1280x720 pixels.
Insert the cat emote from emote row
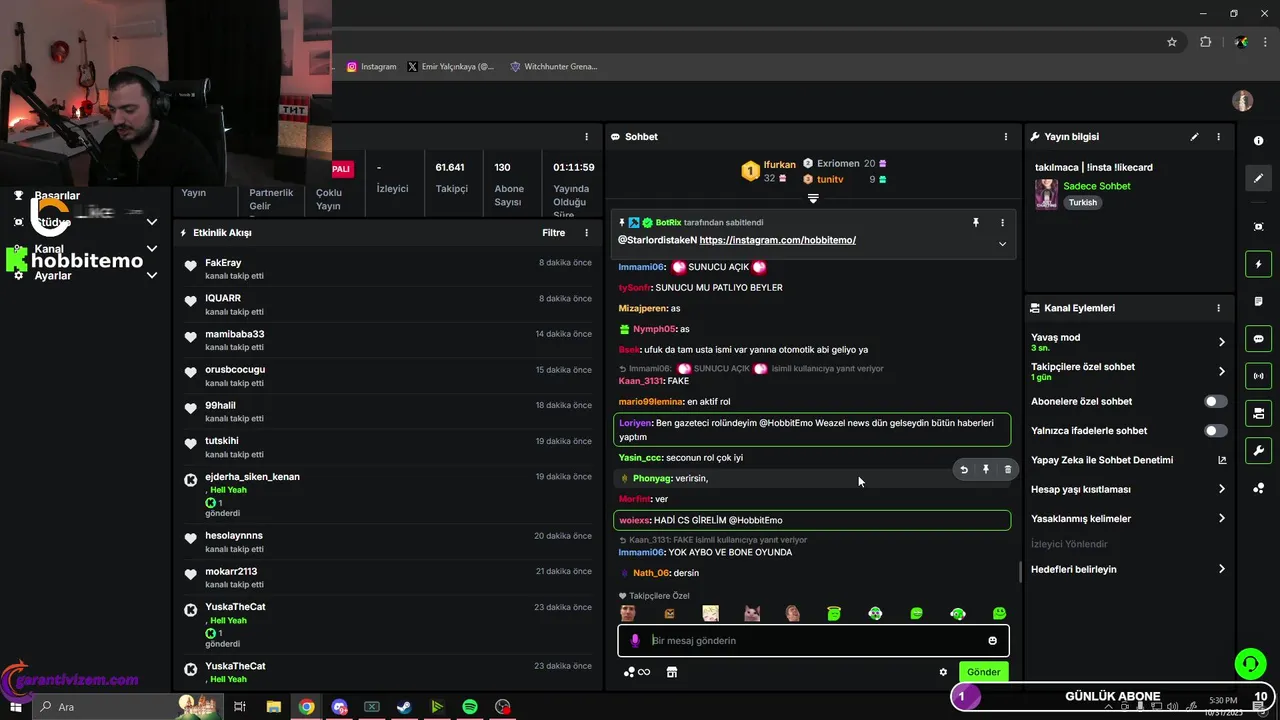[x=752, y=613]
